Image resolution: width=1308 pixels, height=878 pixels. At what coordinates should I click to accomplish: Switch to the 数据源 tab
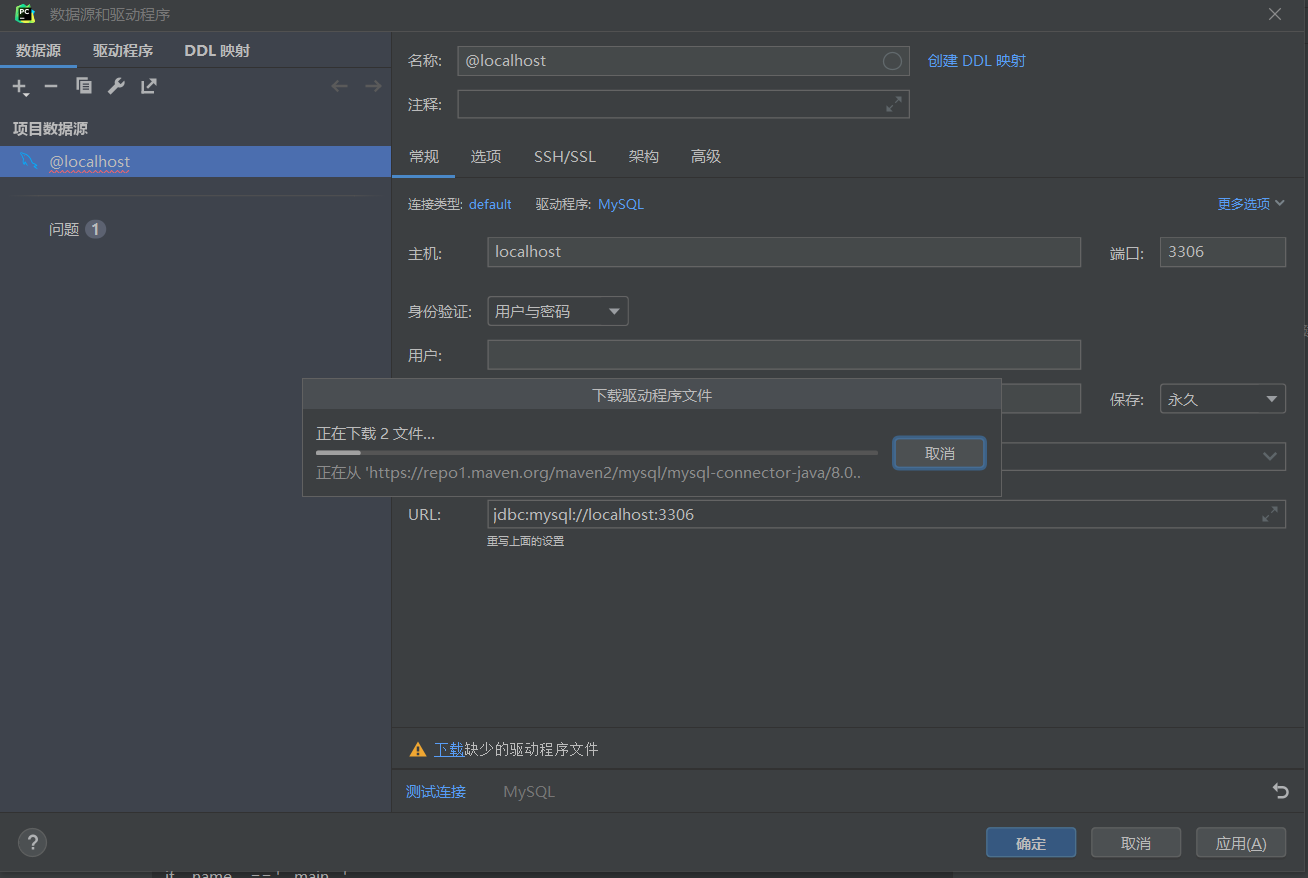pos(38,51)
